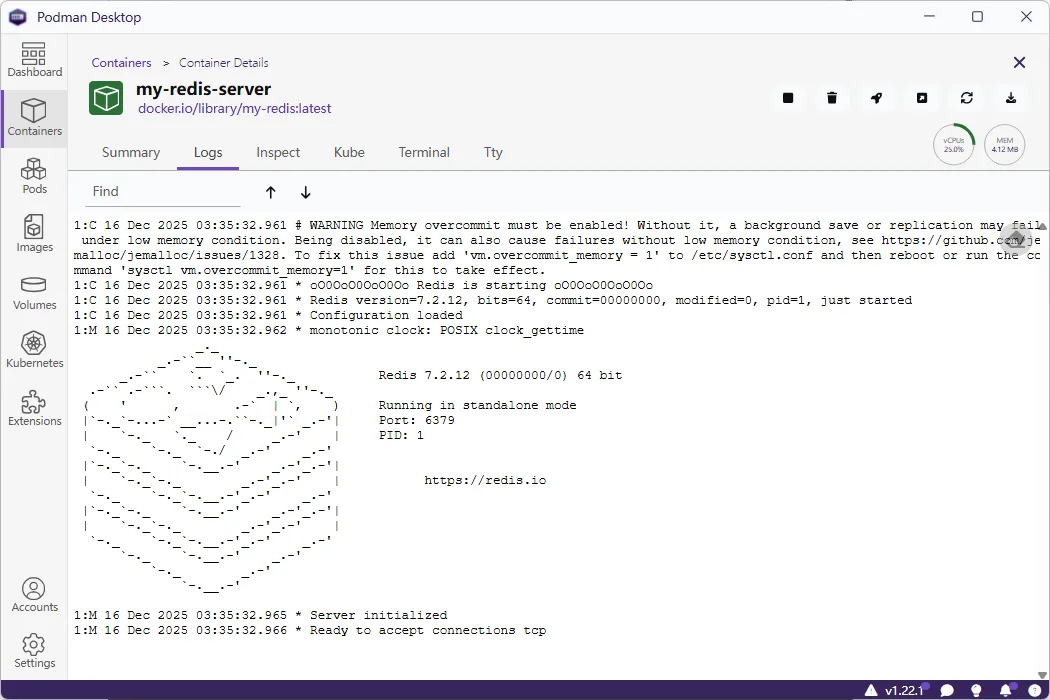Open Kubernetes section in sidebar
Image resolution: width=1050 pixels, height=700 pixels.
click(x=34, y=351)
